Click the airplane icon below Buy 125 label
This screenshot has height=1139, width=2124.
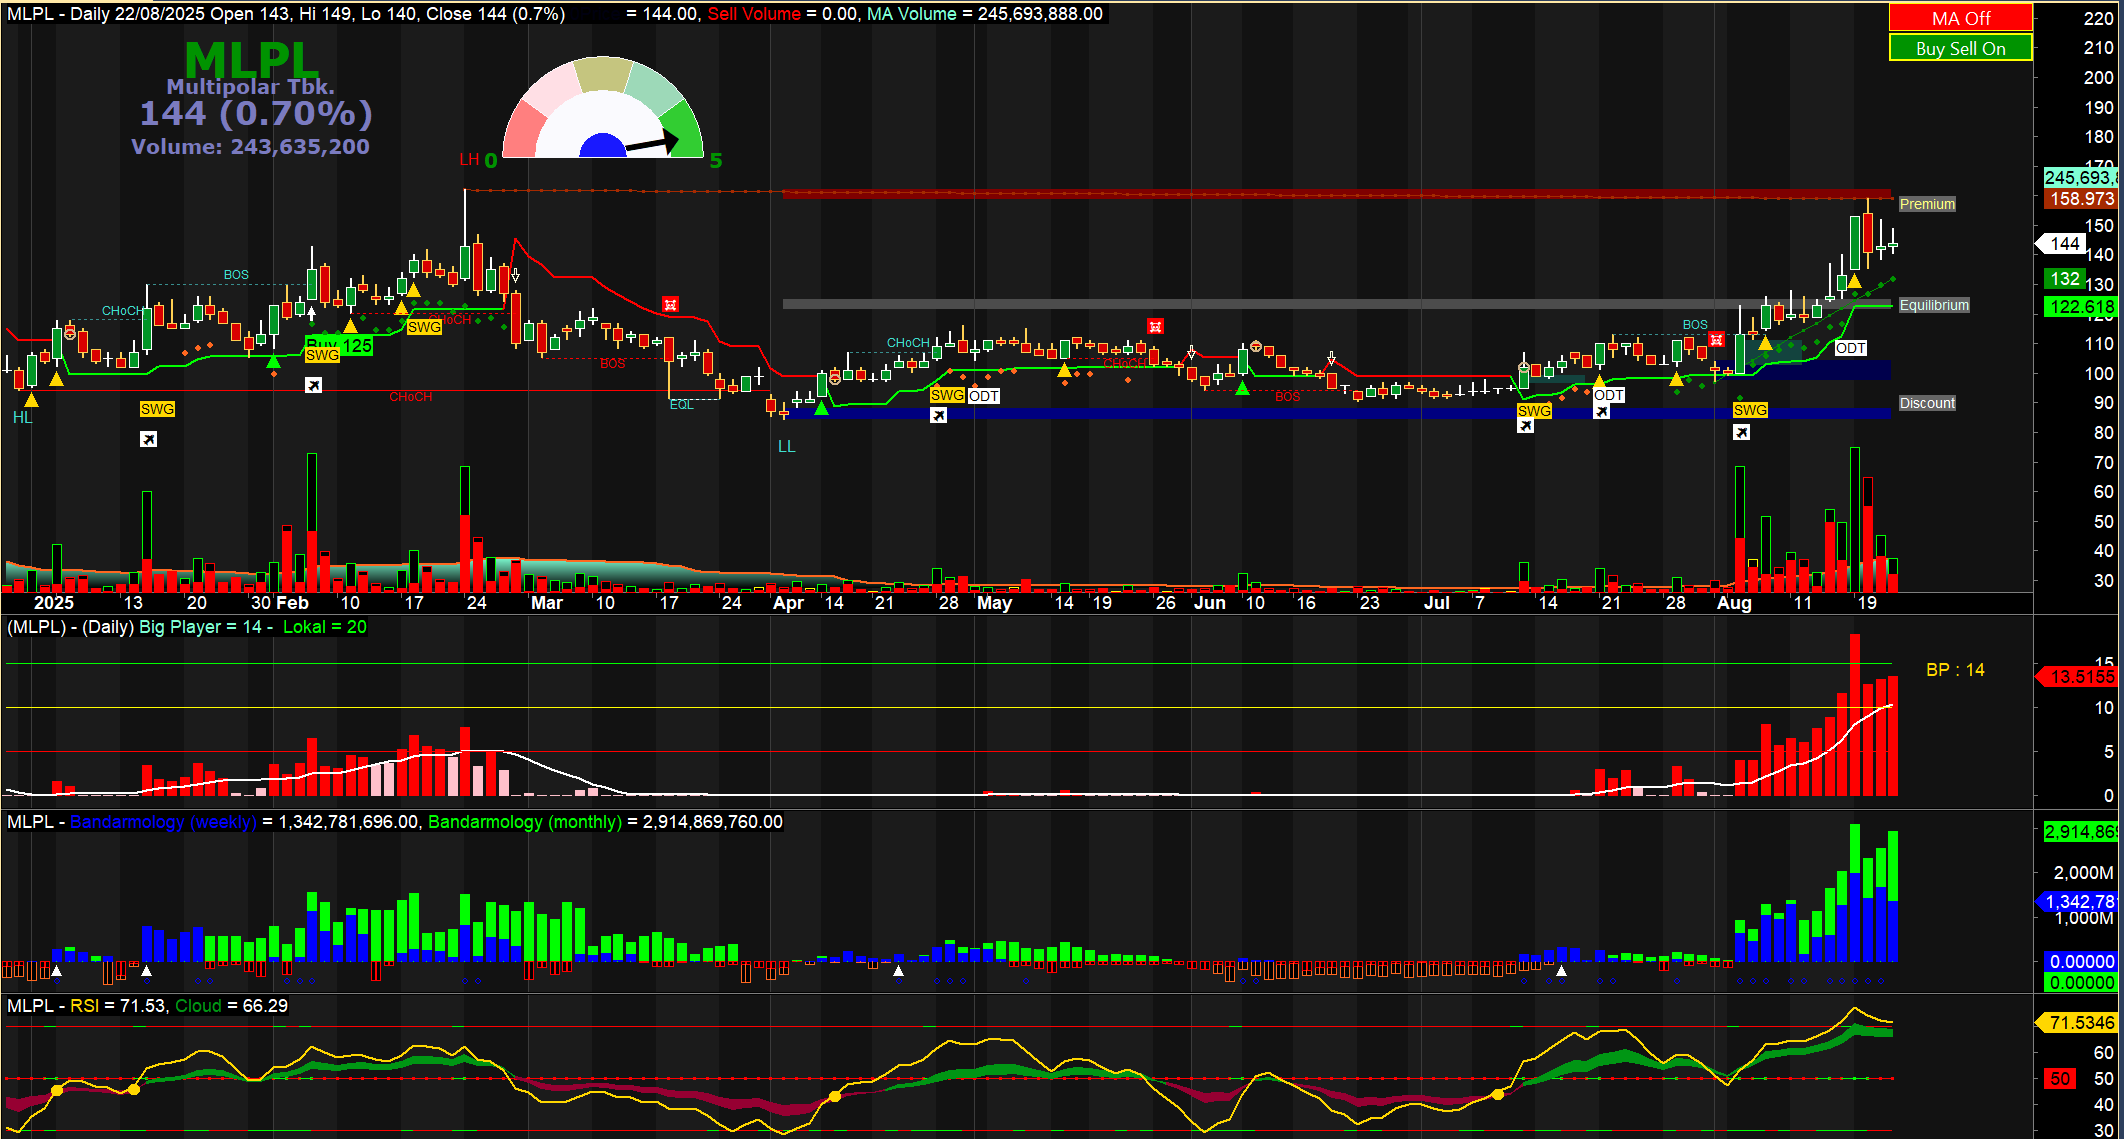click(x=314, y=385)
